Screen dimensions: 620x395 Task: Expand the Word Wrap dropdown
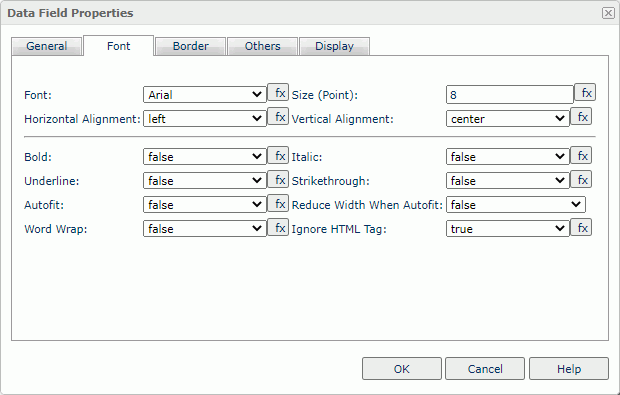[205, 229]
